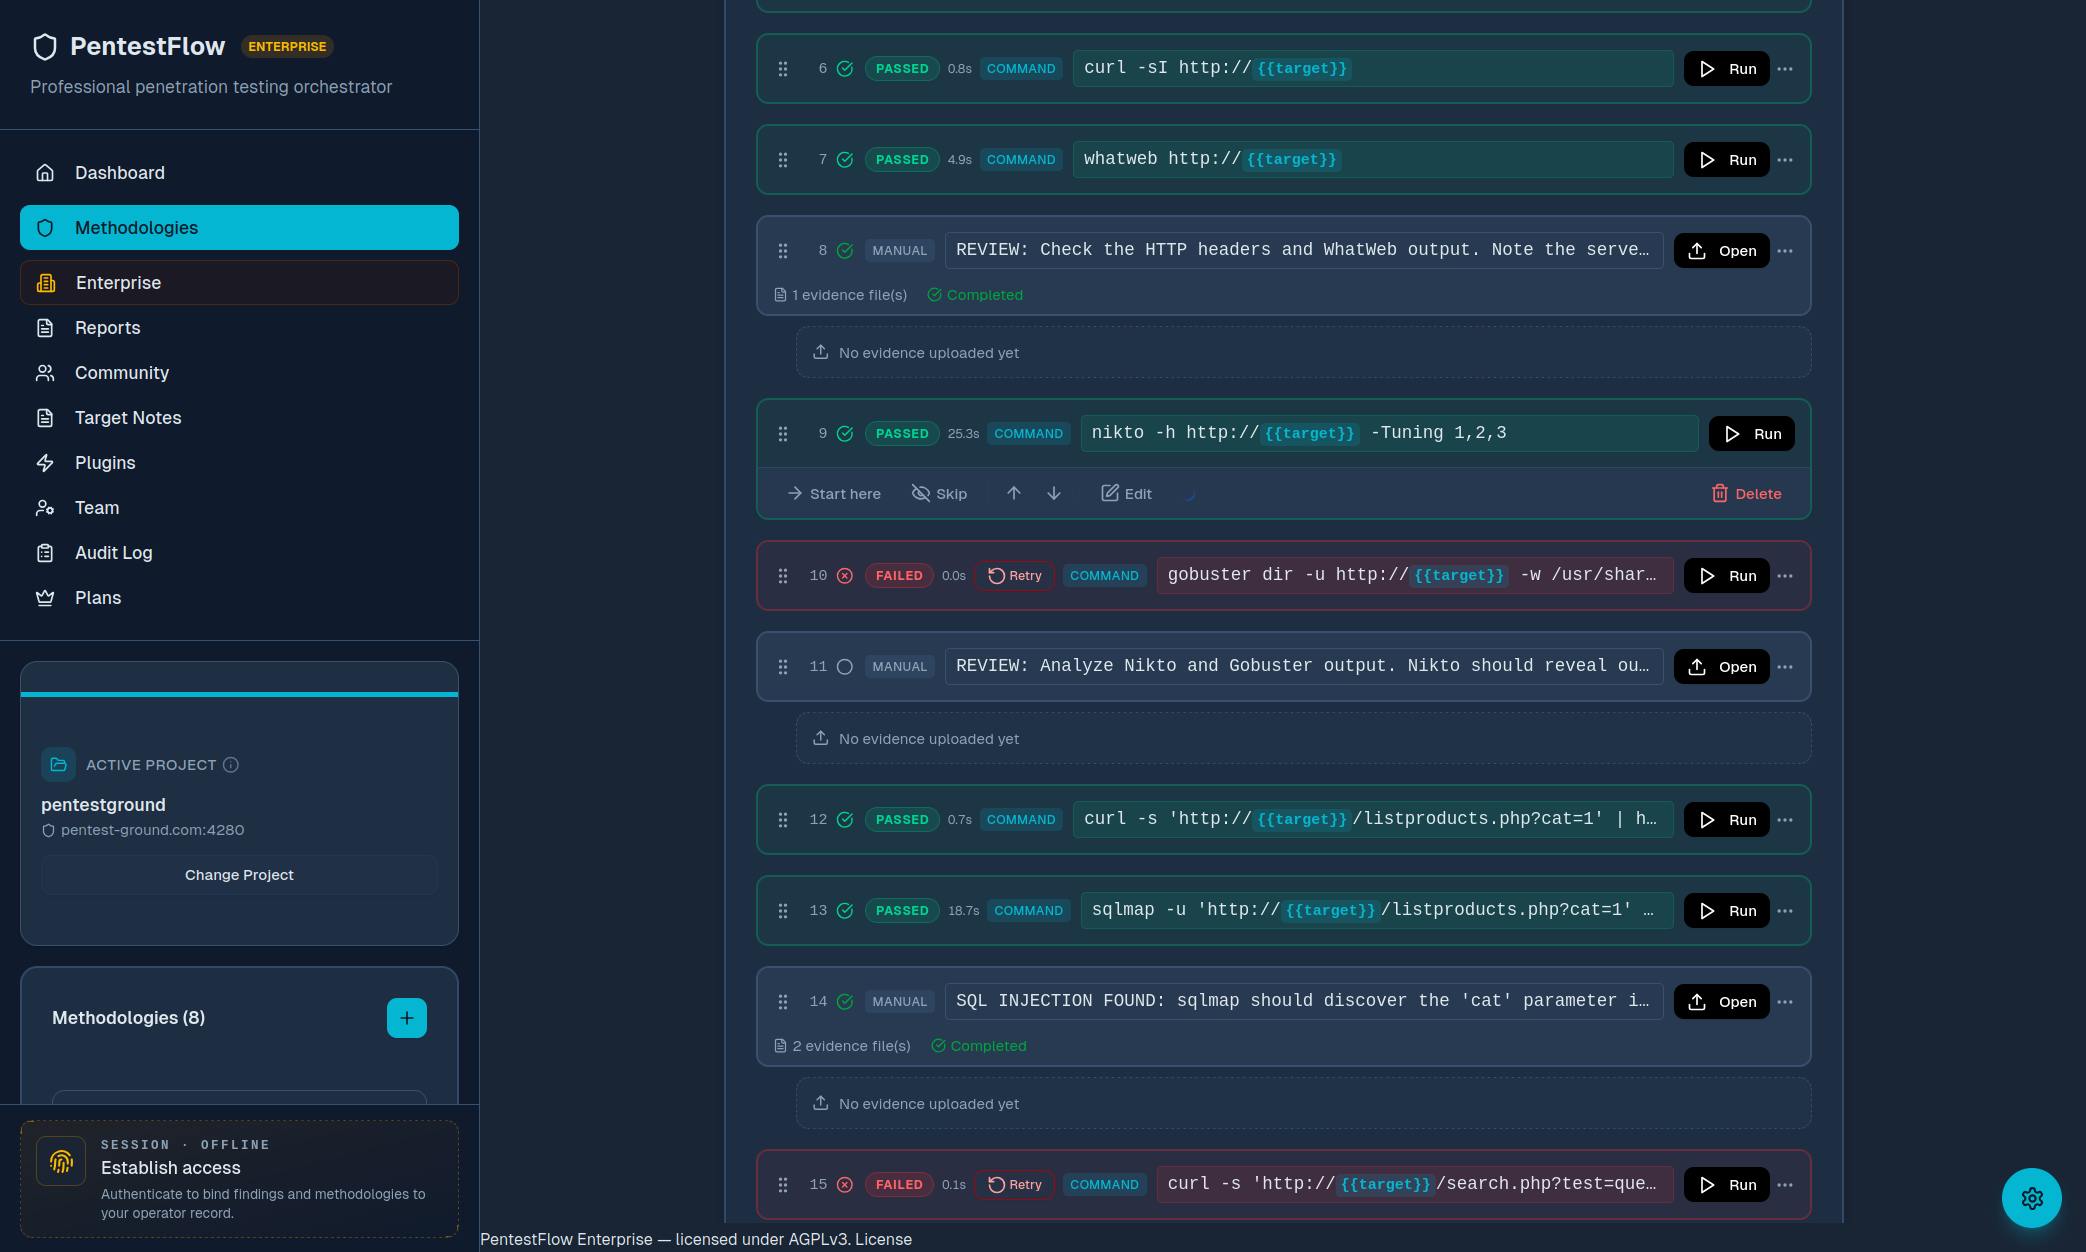Open the Enterprise section
2086x1252 pixels.
click(239, 283)
